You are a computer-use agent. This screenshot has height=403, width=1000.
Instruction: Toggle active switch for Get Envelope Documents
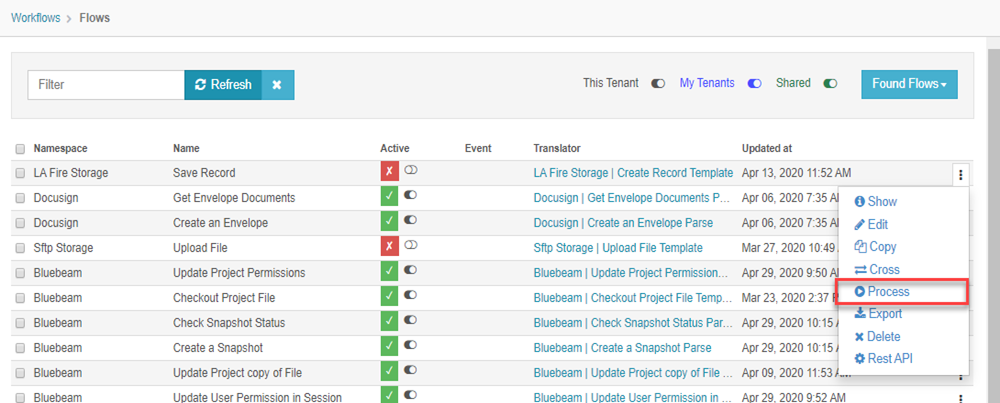point(410,194)
